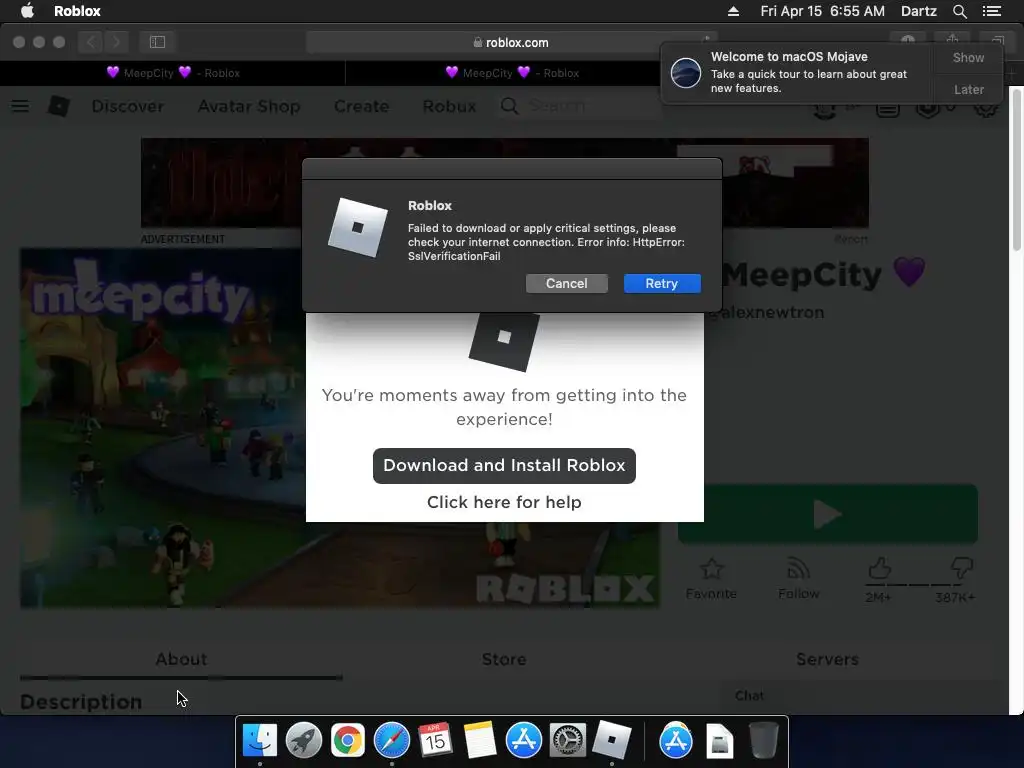This screenshot has height=768, width=1024.
Task: Open the Trash in the Dock
Action: tap(763, 741)
